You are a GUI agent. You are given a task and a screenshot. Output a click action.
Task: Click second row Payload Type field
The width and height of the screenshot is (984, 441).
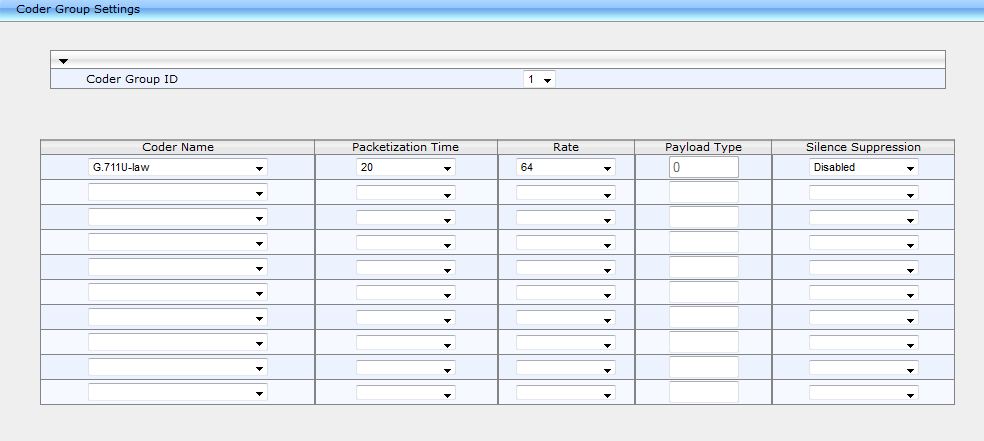[703, 192]
